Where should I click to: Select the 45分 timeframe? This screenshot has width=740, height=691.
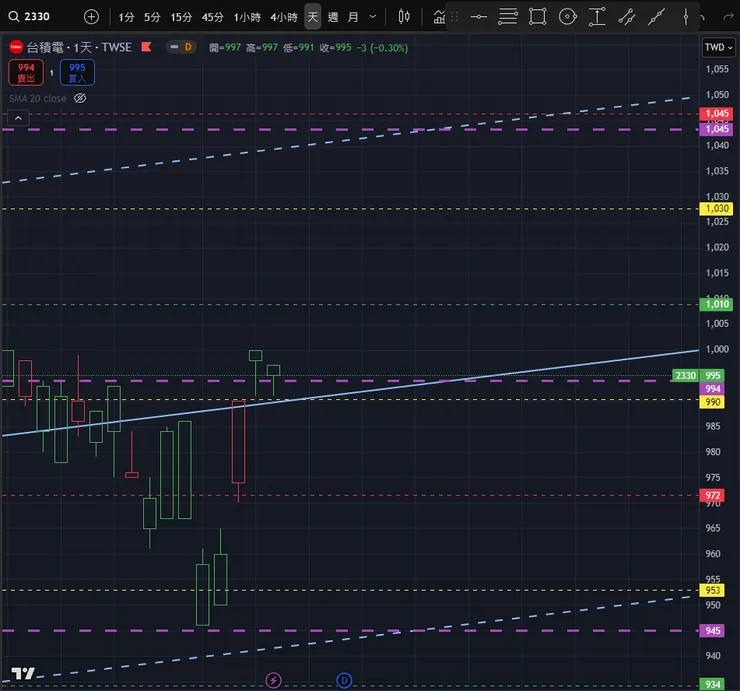coord(212,17)
